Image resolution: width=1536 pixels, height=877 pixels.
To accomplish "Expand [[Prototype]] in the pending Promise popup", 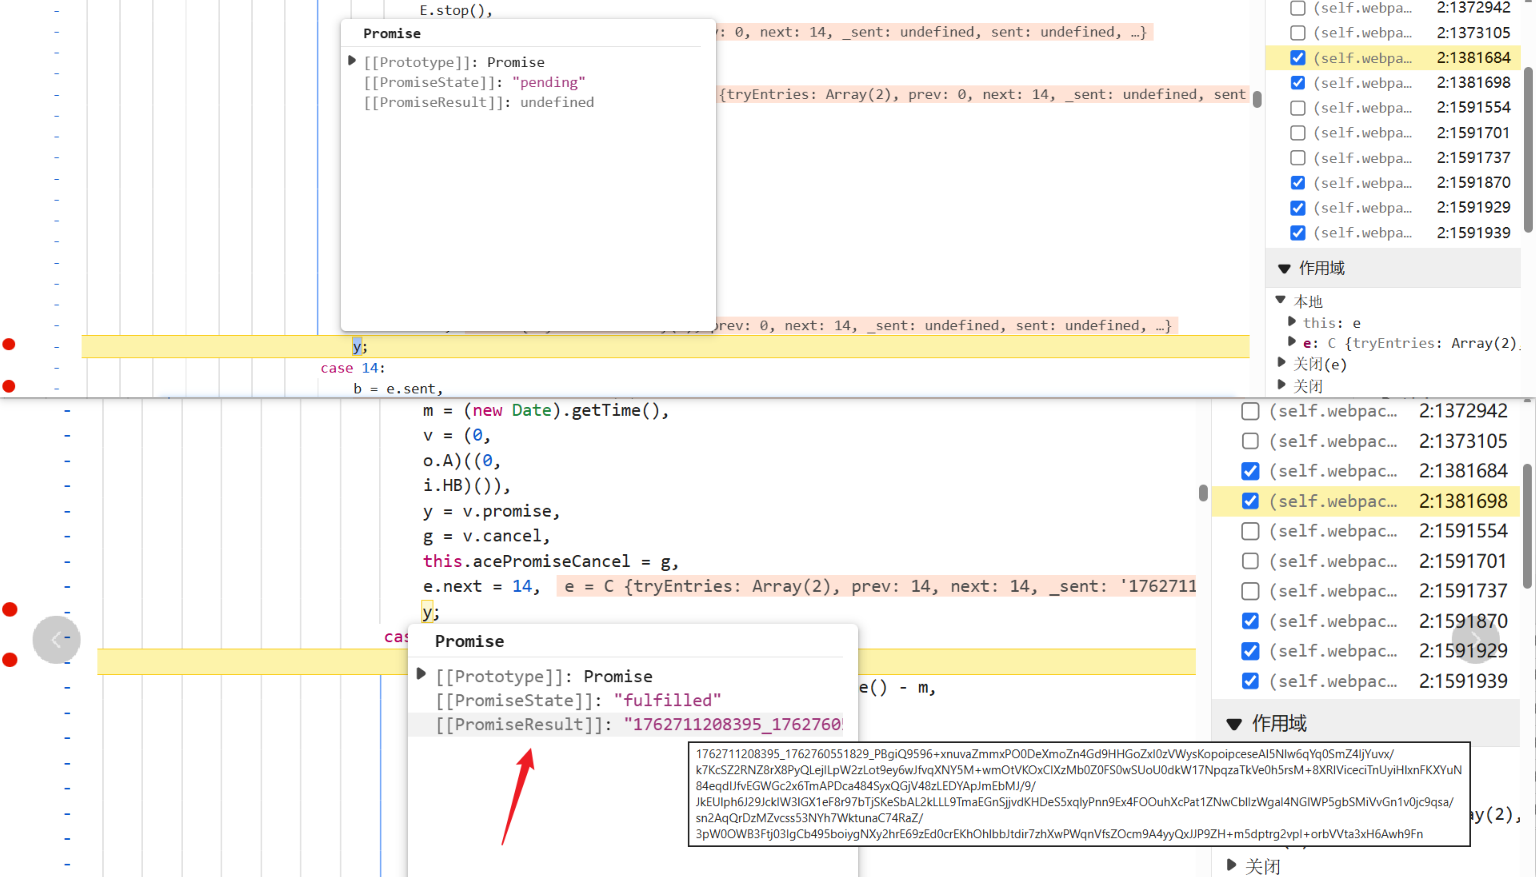I will tap(352, 62).
